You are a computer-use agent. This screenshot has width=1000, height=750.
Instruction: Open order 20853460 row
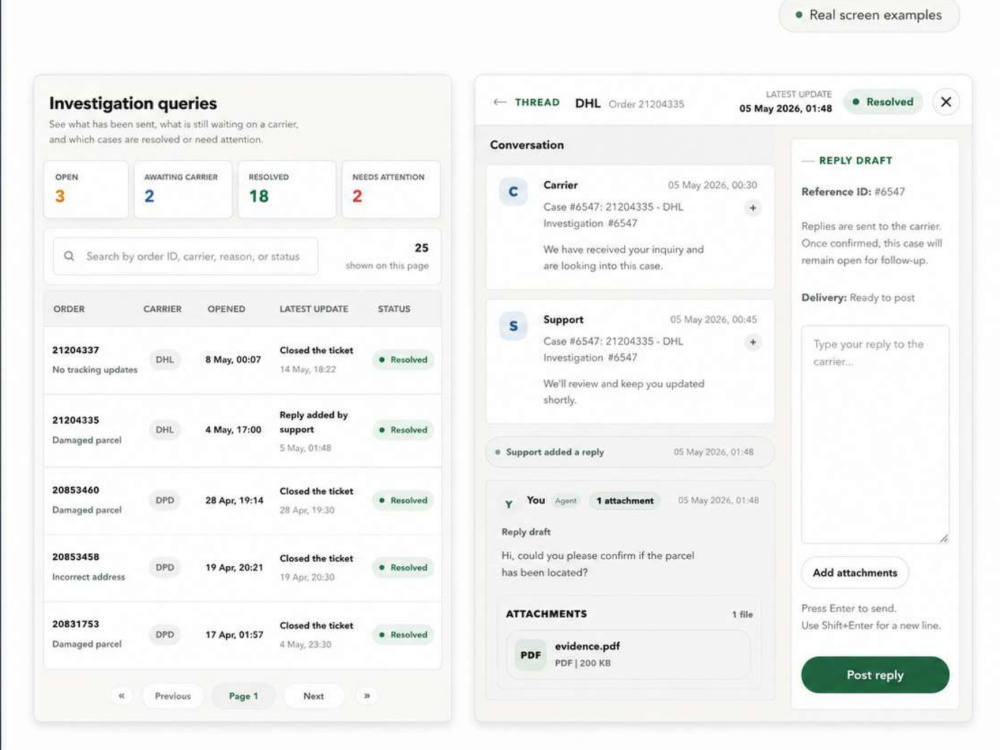point(242,501)
